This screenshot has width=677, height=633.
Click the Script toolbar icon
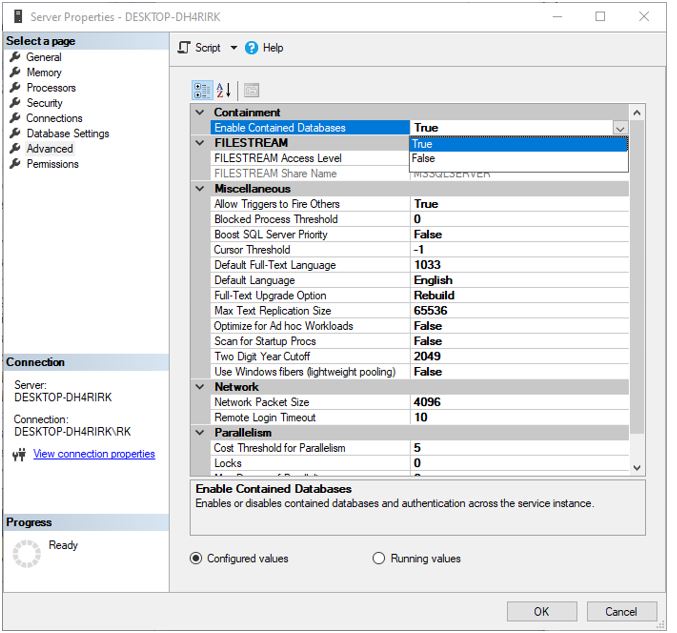tap(184, 47)
